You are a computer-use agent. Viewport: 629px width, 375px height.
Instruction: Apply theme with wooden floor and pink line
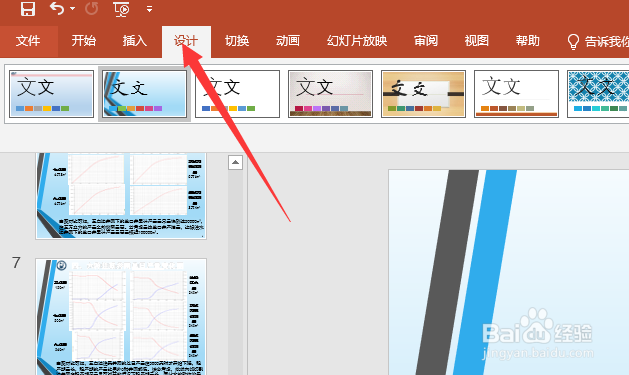click(331, 94)
